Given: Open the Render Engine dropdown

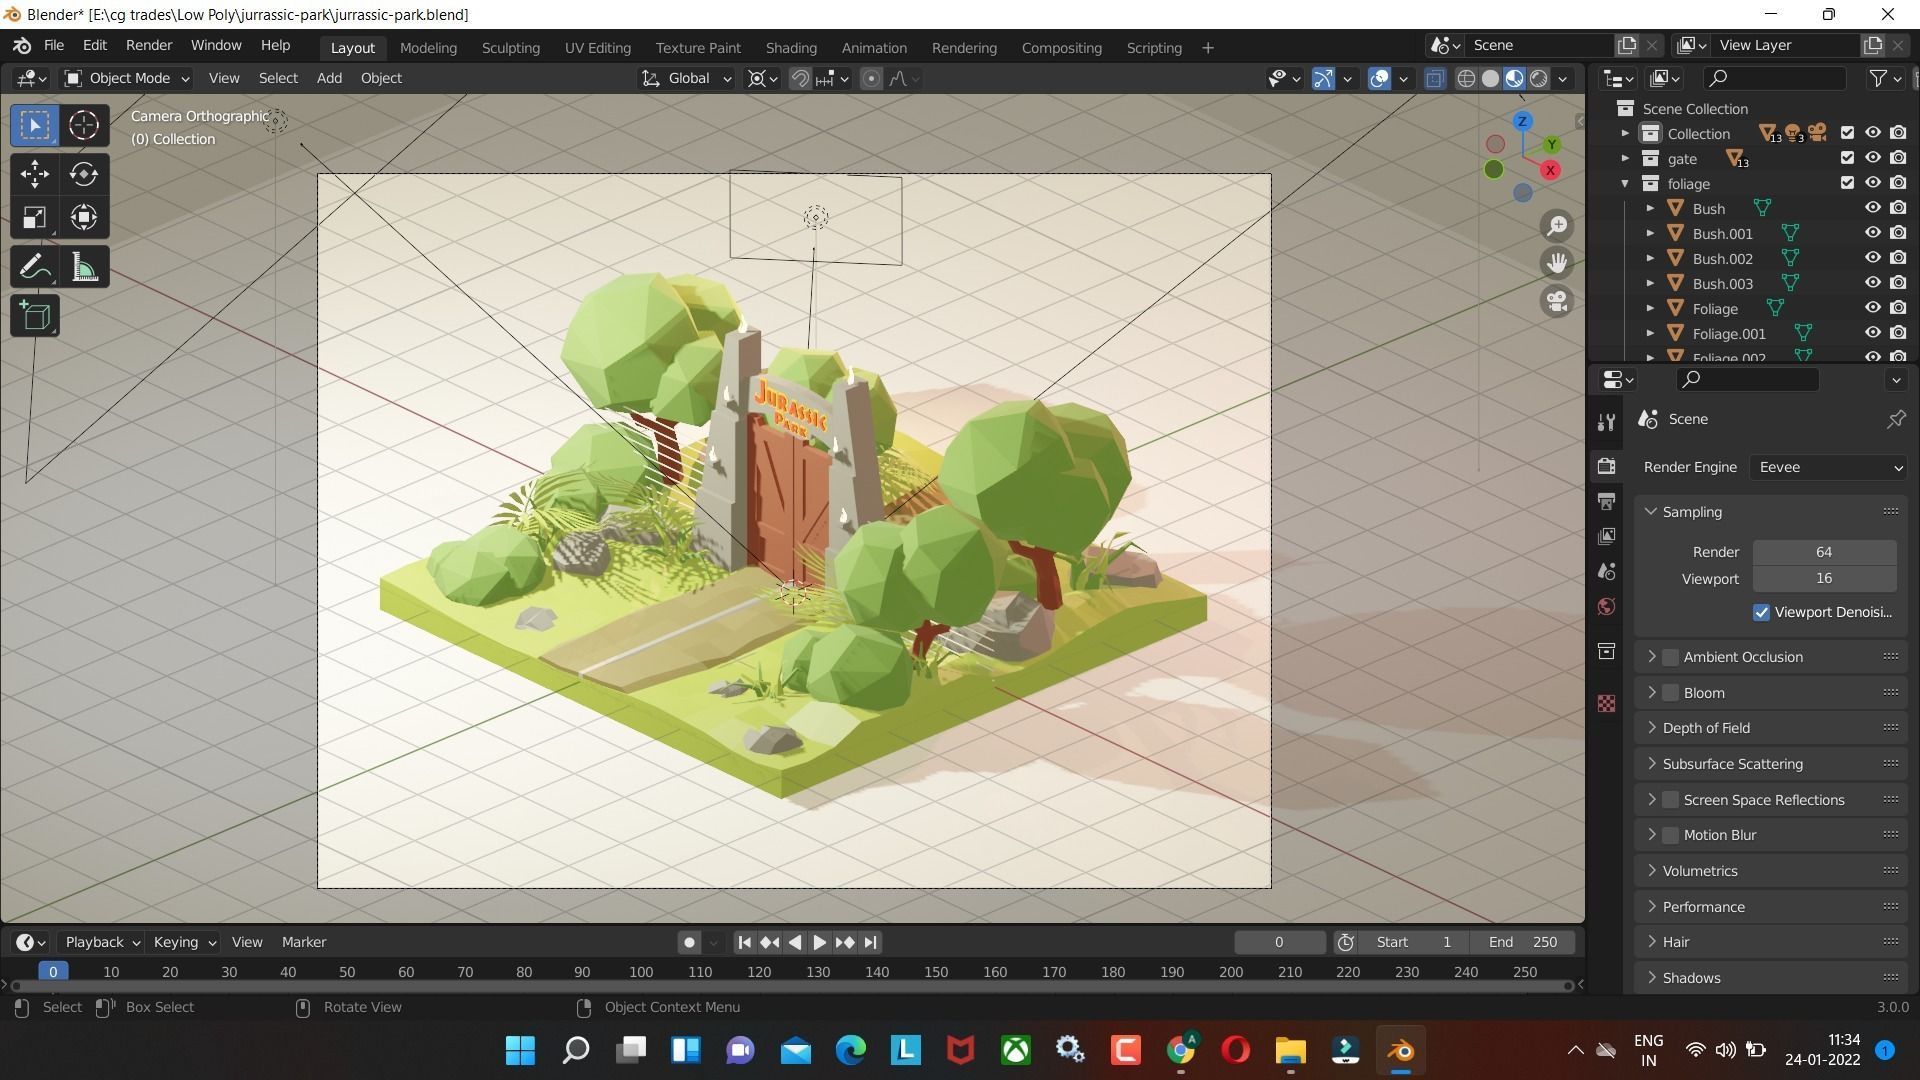Looking at the screenshot, I should [x=1828, y=467].
